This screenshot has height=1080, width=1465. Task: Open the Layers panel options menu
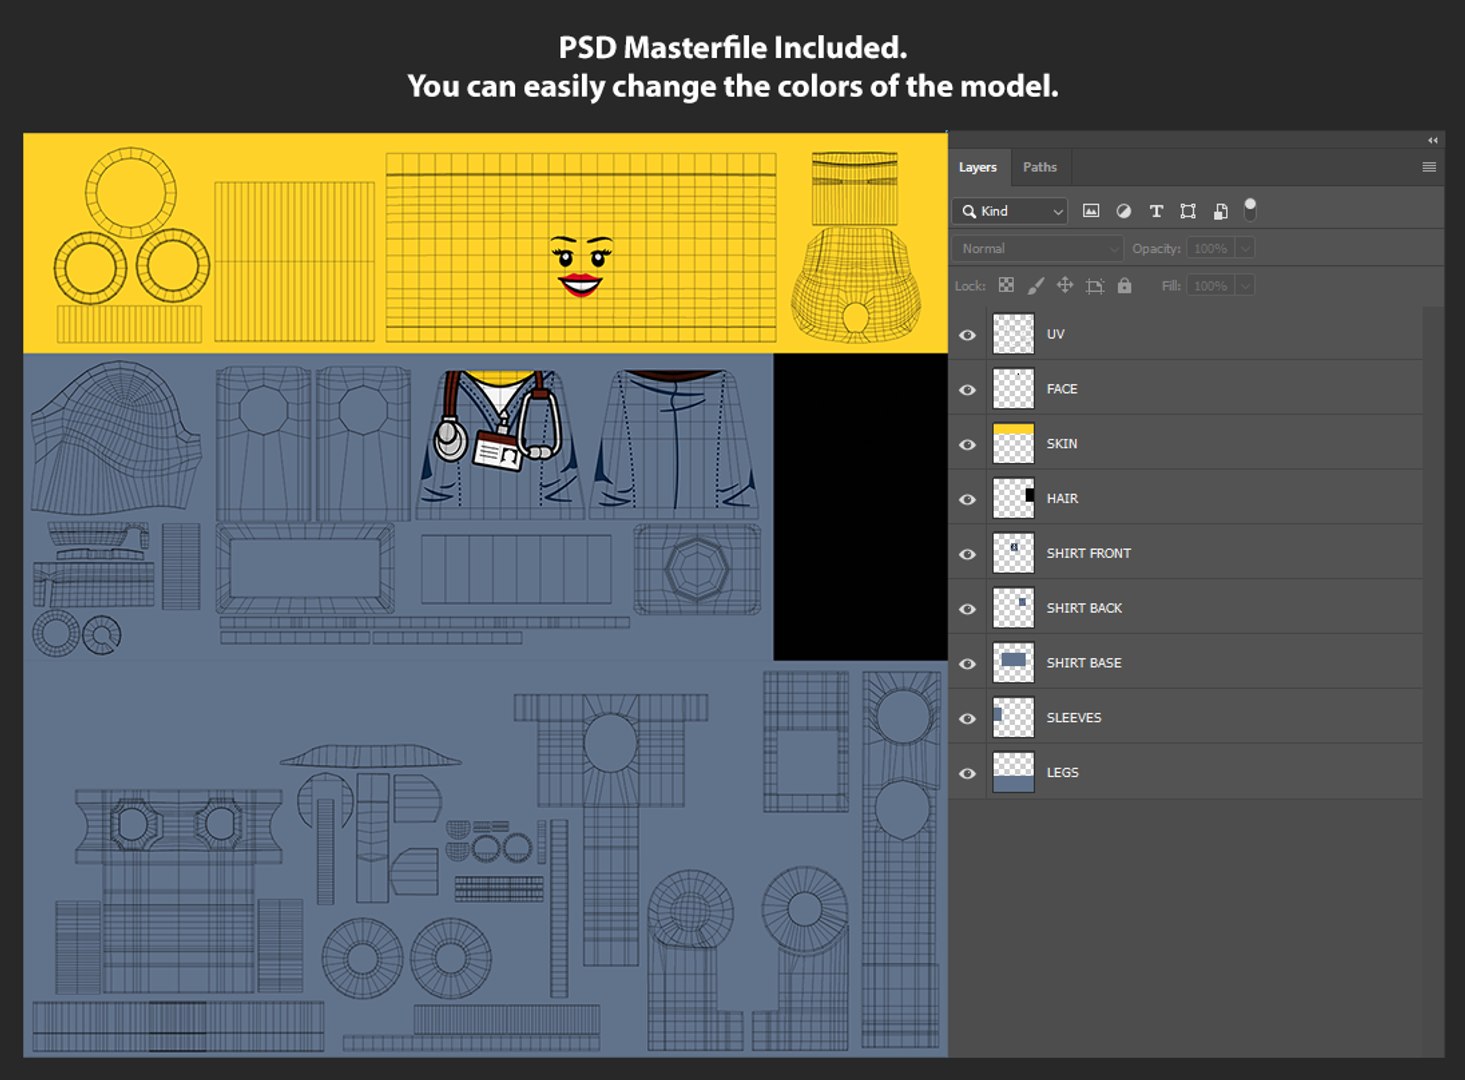(1429, 167)
